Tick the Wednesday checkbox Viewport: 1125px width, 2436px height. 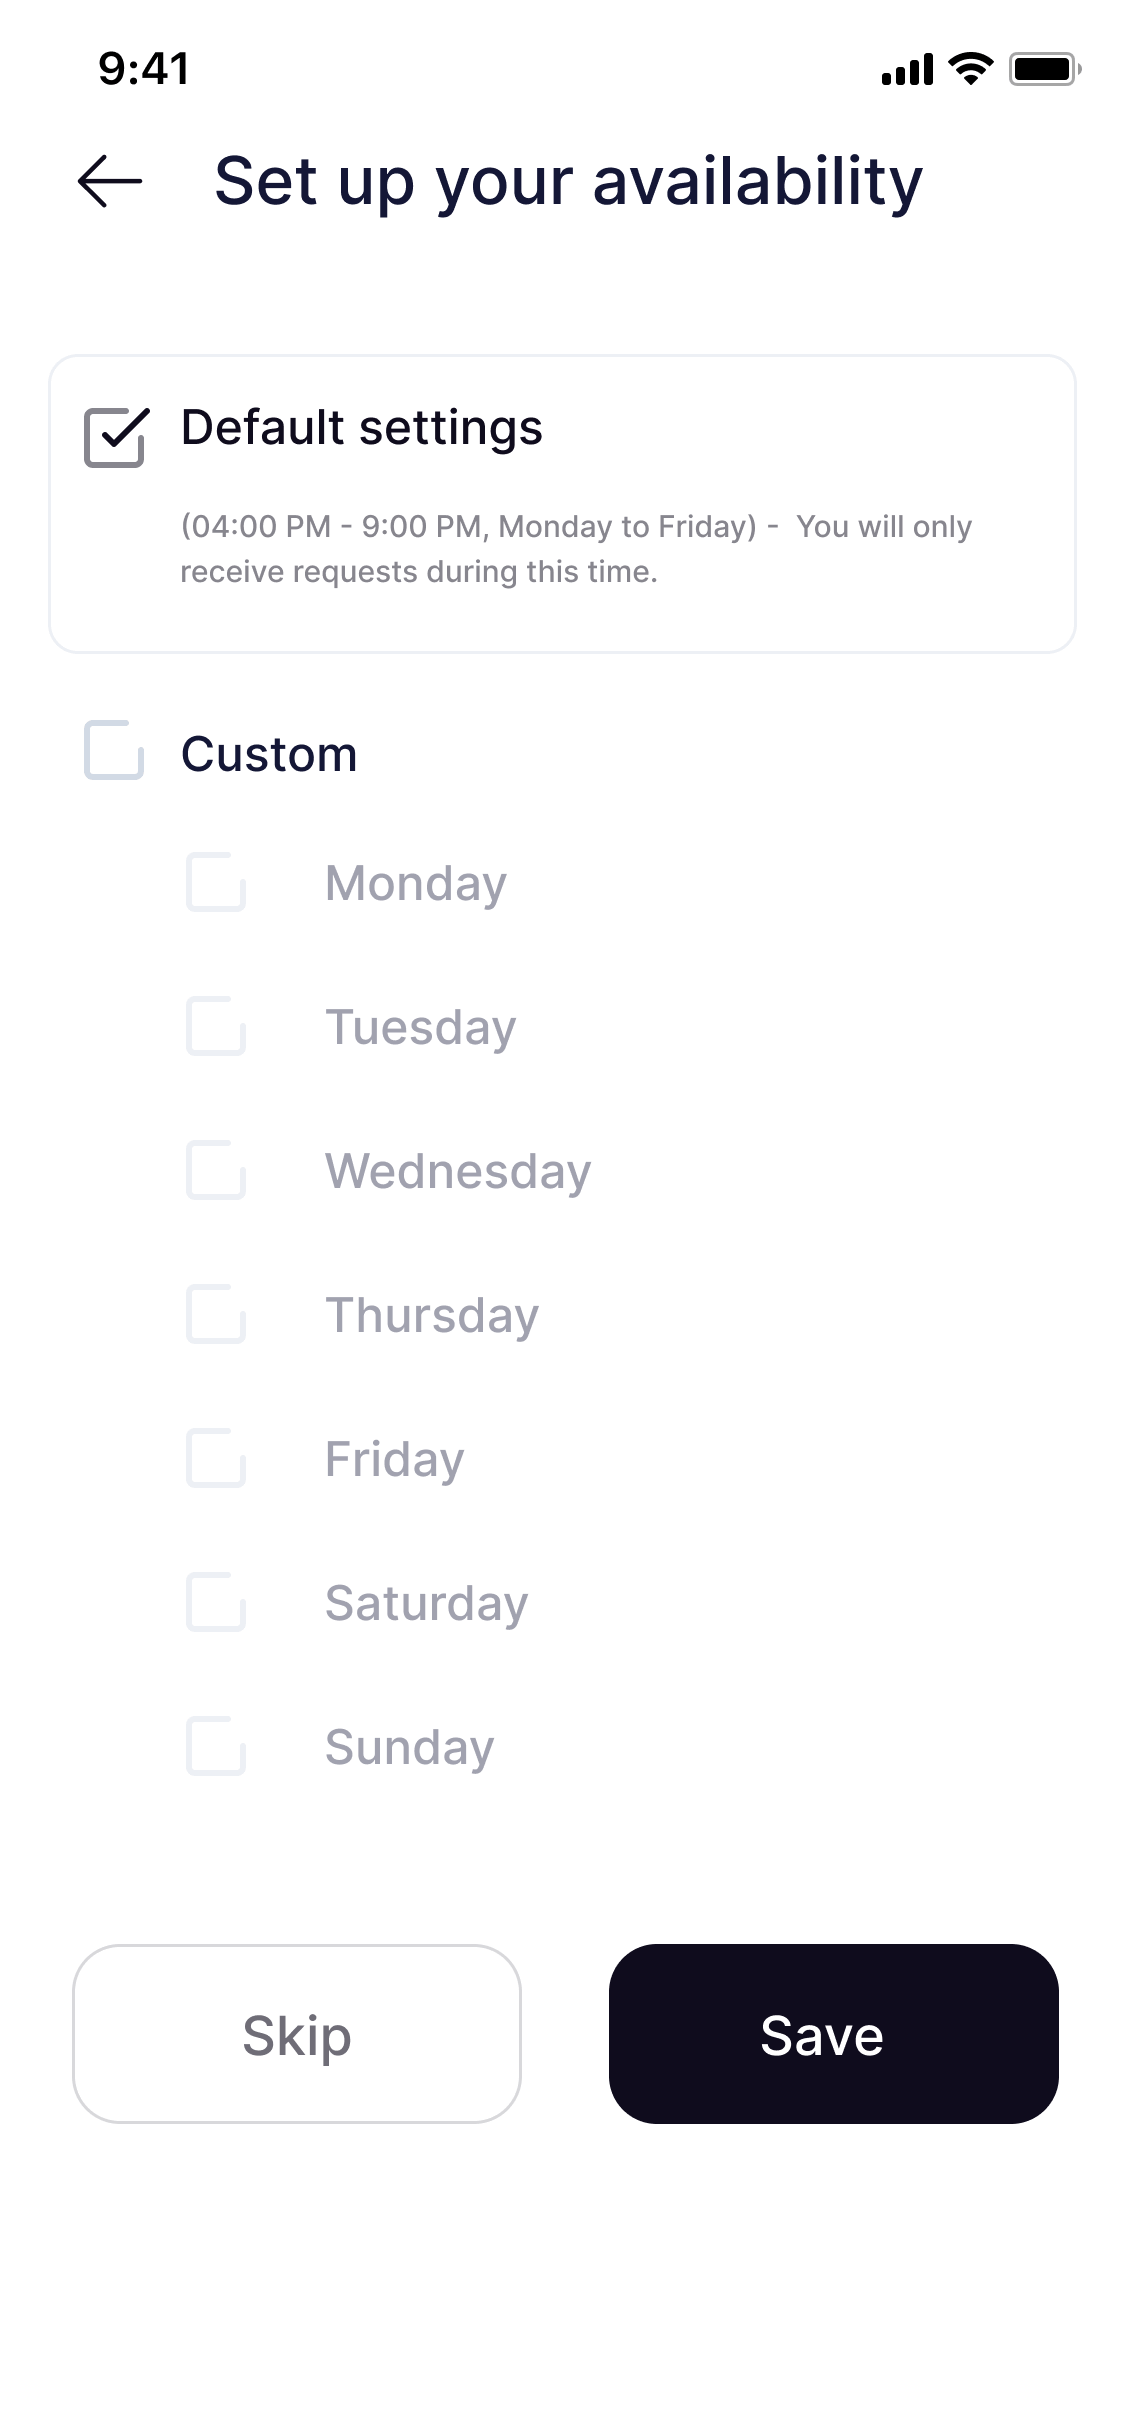click(x=216, y=1170)
